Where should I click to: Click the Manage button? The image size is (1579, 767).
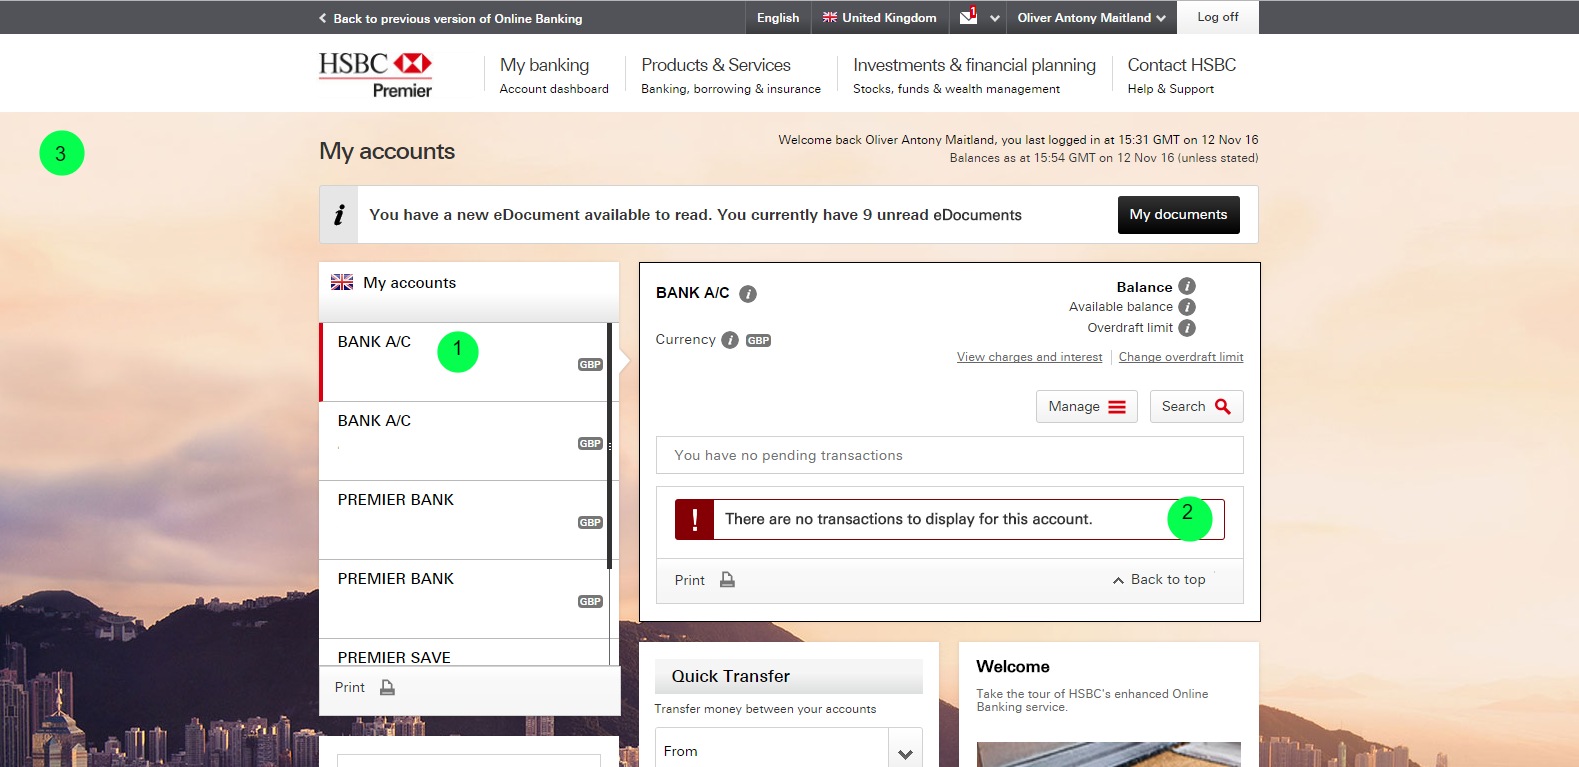coord(1087,406)
